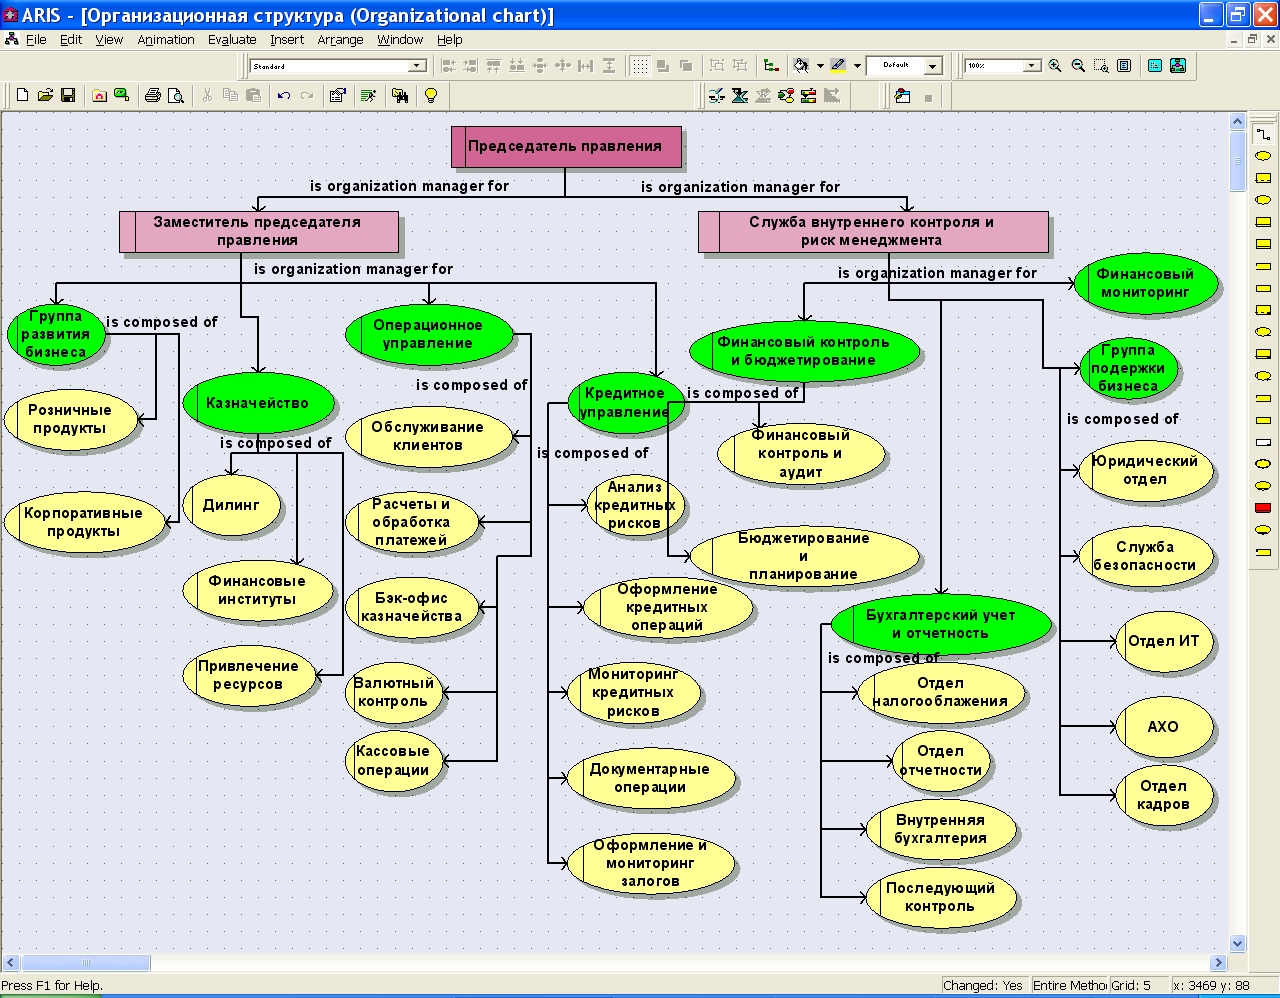Click the Print preview icon
The height and width of the screenshot is (998, 1280).
[176, 95]
